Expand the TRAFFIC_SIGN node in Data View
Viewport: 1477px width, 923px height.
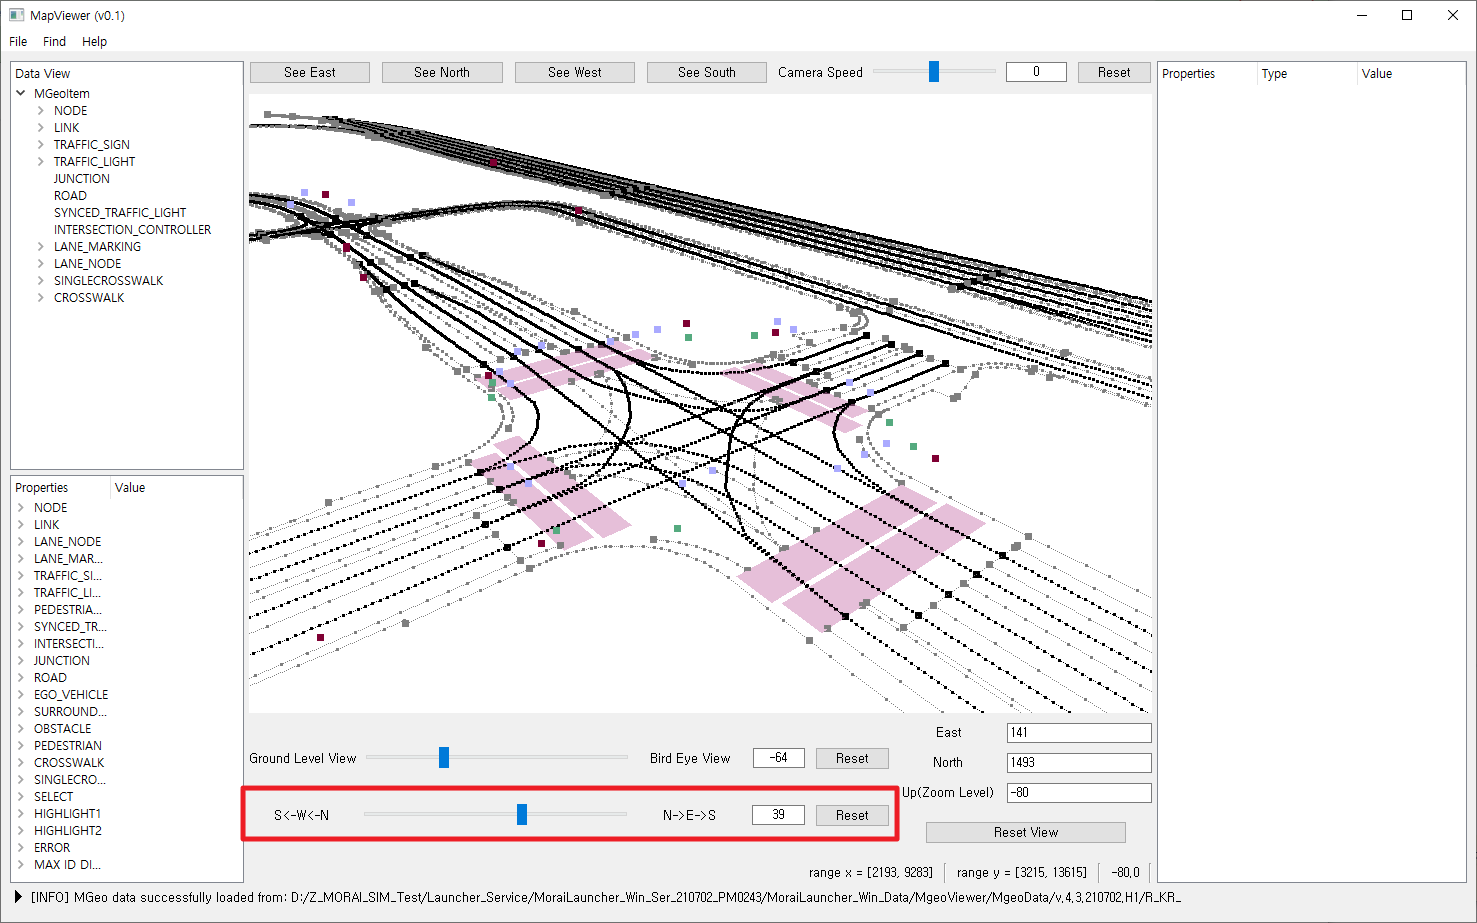[41, 145]
